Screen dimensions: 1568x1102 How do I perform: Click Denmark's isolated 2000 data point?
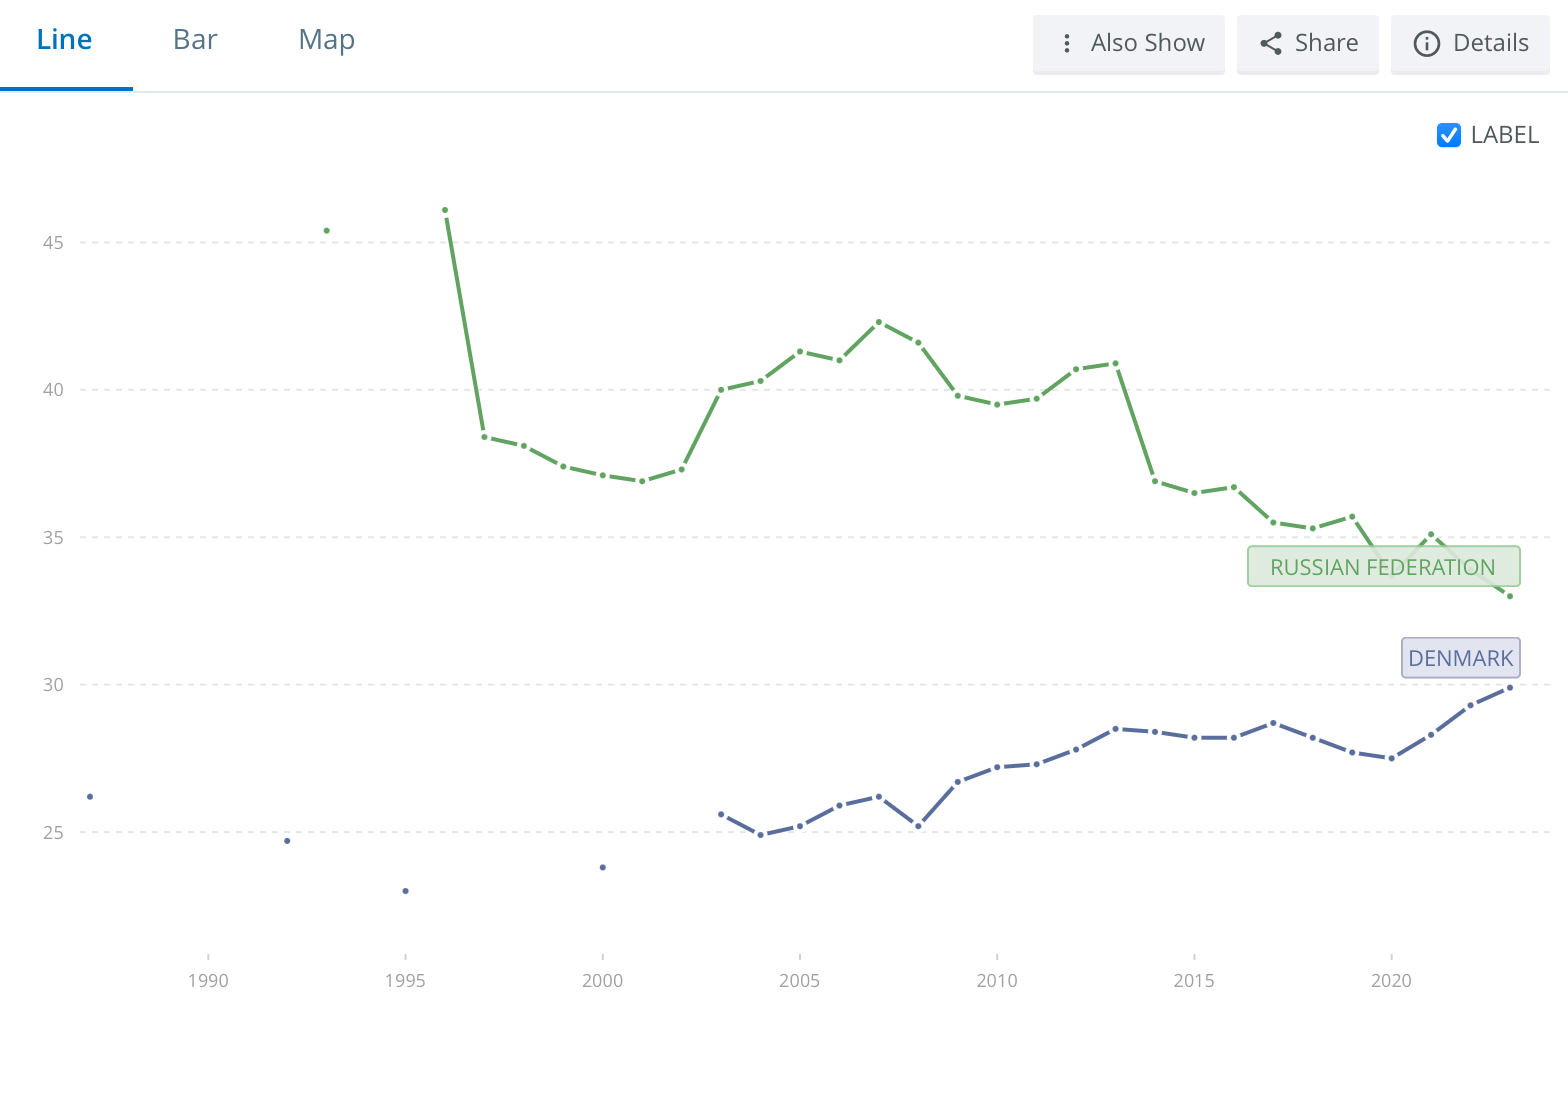pyautogui.click(x=602, y=867)
